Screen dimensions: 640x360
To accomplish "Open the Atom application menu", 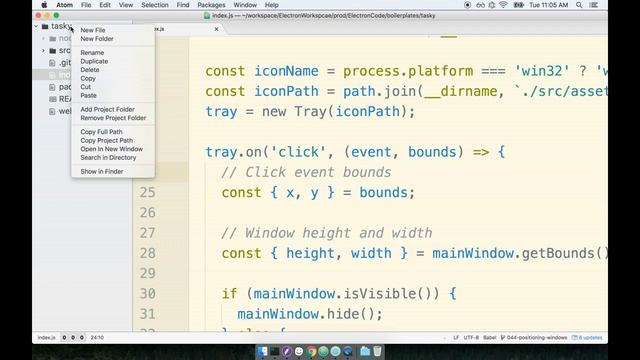I will pyautogui.click(x=64, y=5).
